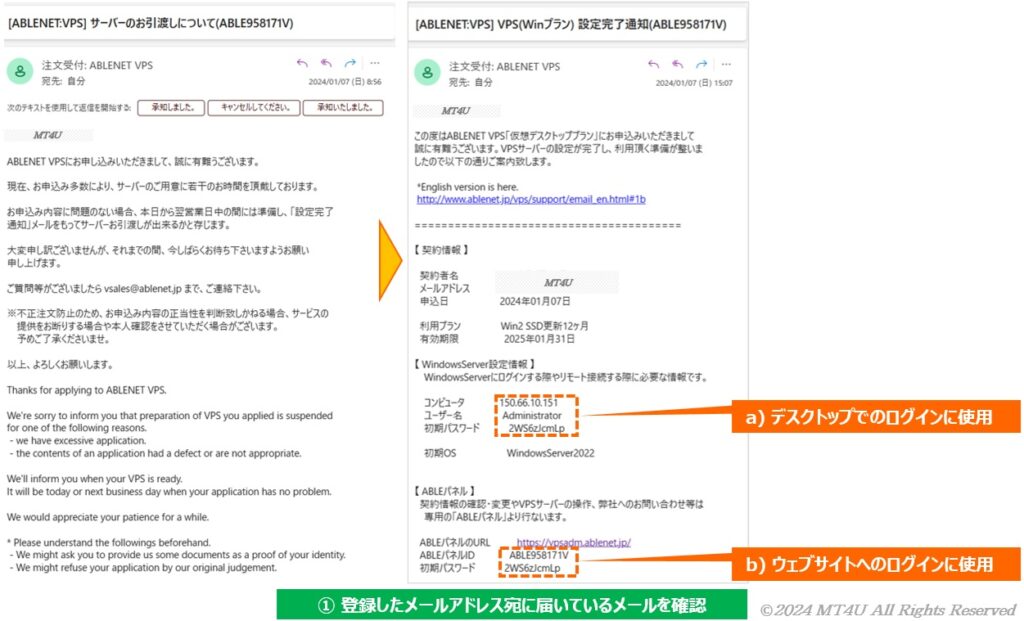
Task: Click 【ABLEパネル】 section heading
Action: coord(445,491)
